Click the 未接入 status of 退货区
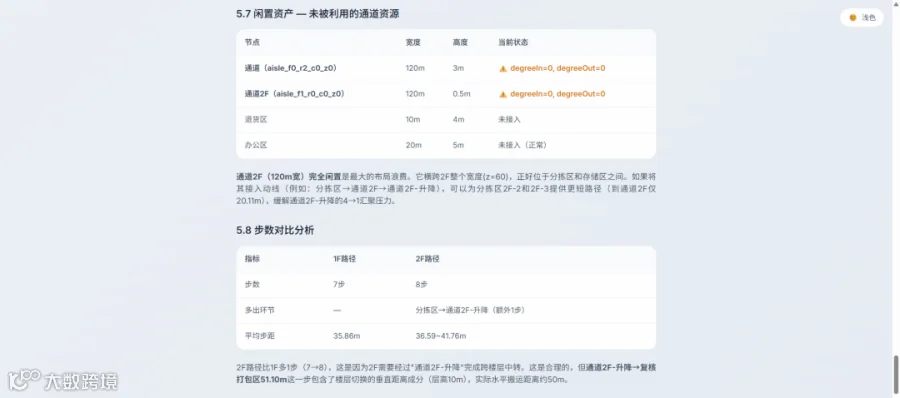Screen dimensions: 900x398 coord(509,119)
